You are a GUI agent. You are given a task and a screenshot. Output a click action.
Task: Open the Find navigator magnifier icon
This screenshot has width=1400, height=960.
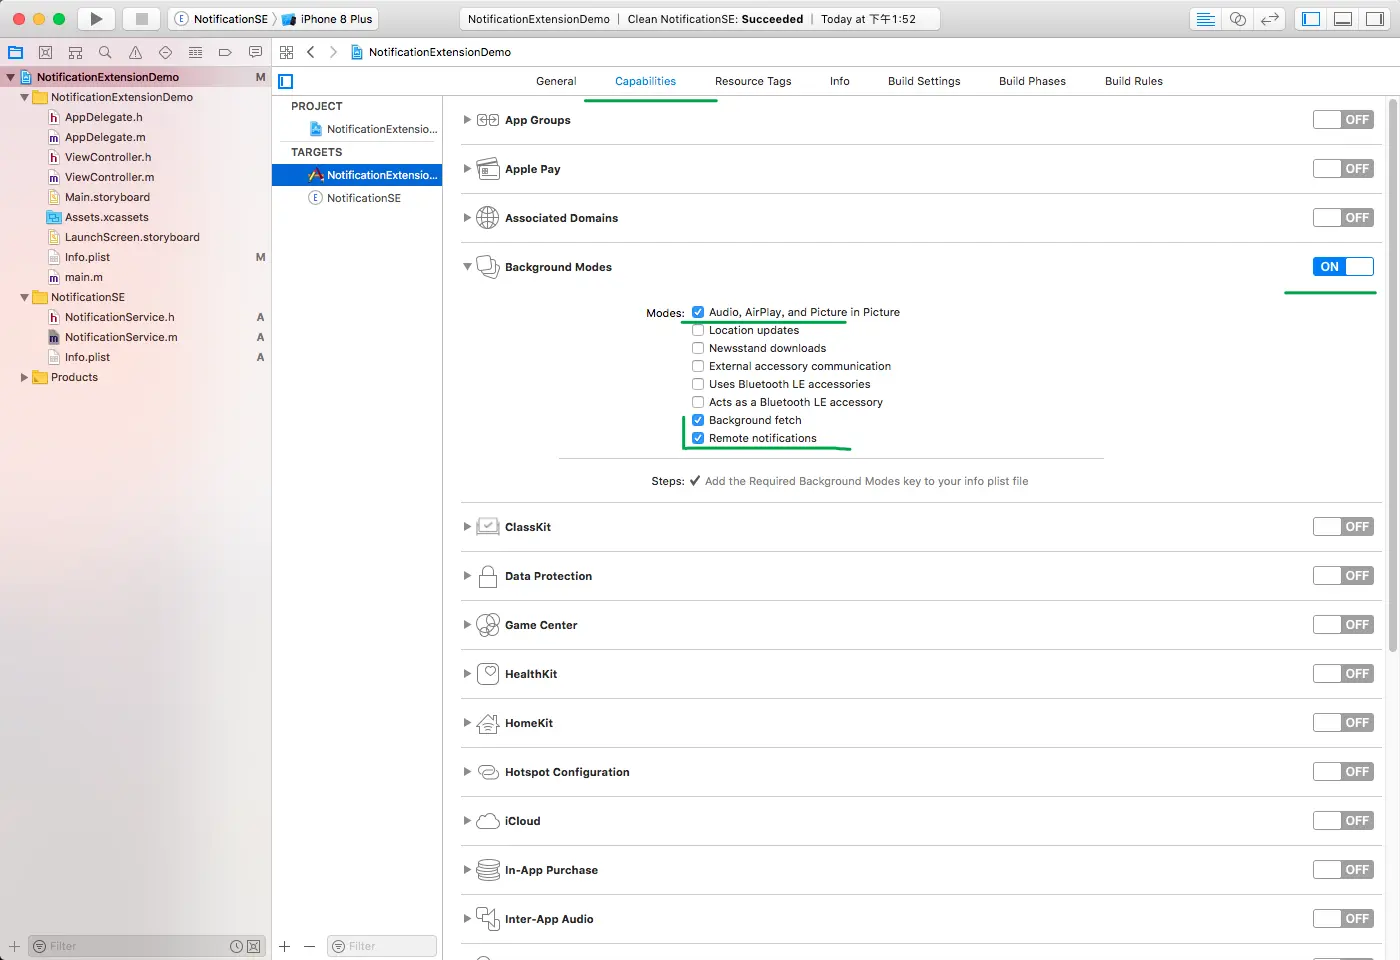(105, 52)
